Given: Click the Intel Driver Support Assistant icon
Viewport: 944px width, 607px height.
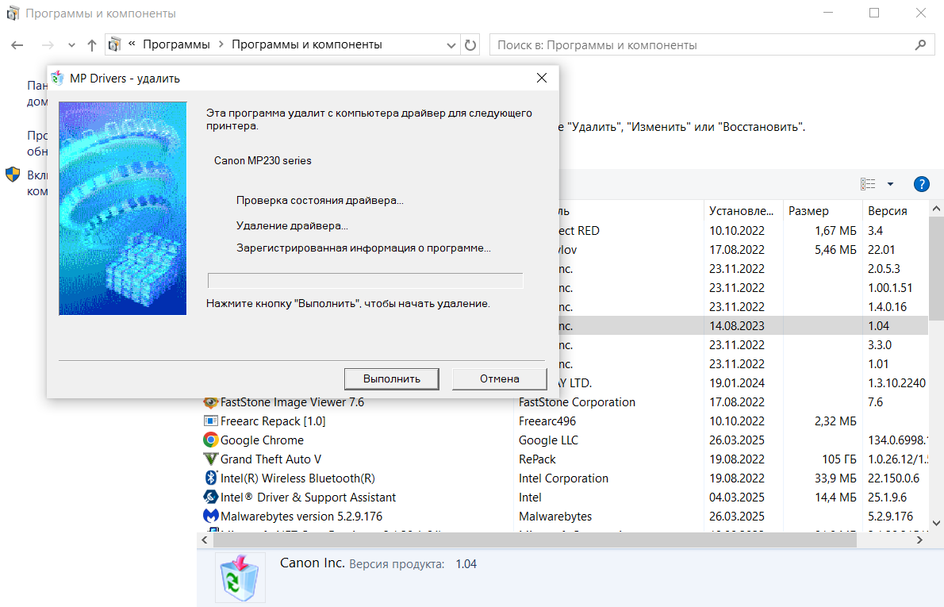Looking at the screenshot, I should point(210,497).
